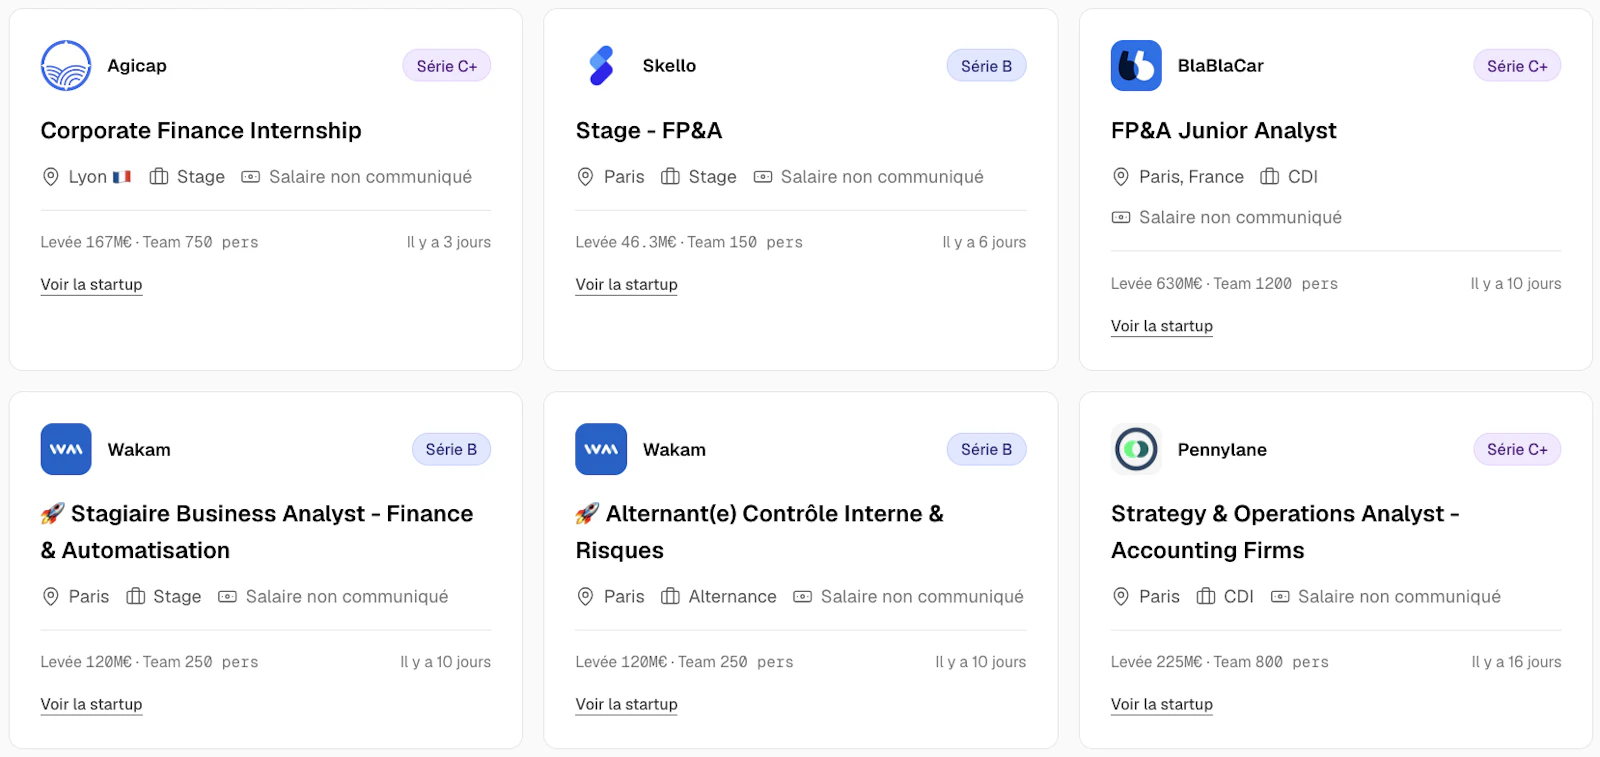
Task: Open the Corporate Finance Internship job title
Action: click(x=201, y=131)
